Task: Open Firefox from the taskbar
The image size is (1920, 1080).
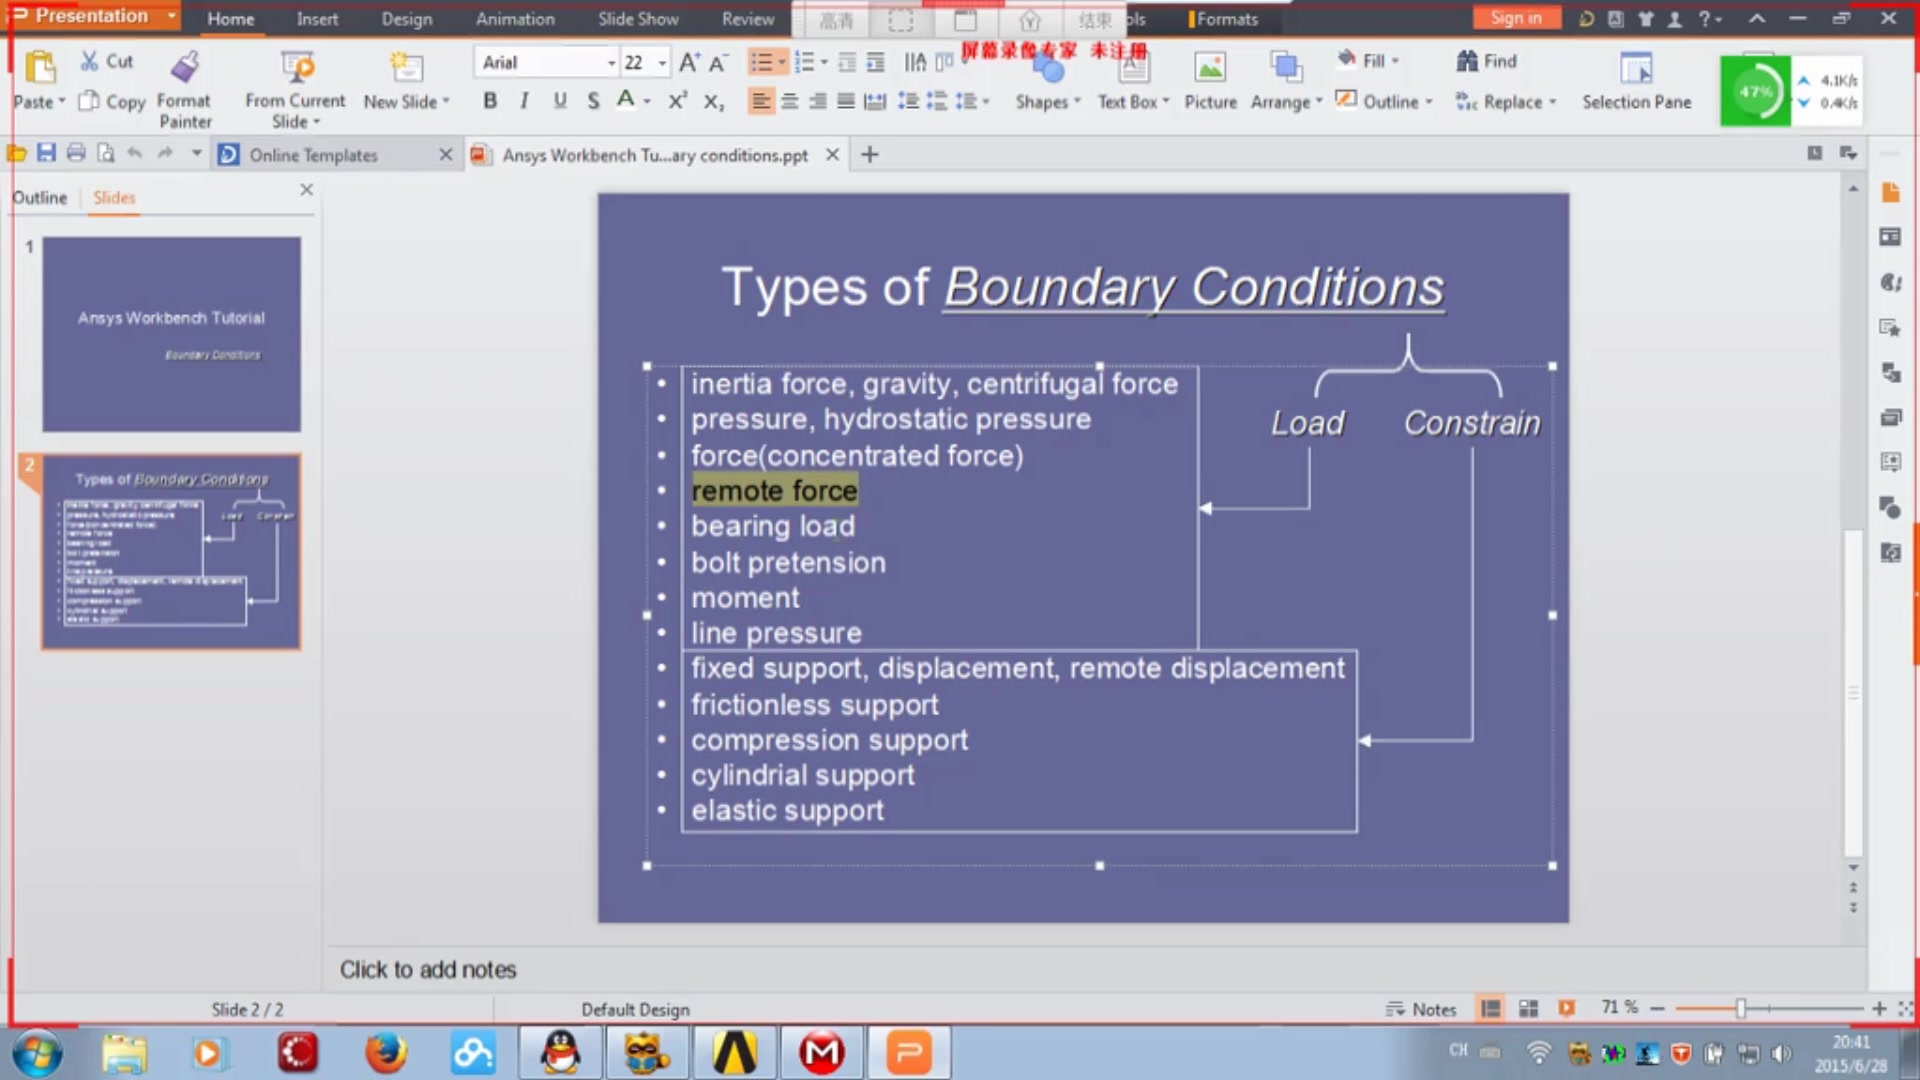Action: (x=386, y=1053)
